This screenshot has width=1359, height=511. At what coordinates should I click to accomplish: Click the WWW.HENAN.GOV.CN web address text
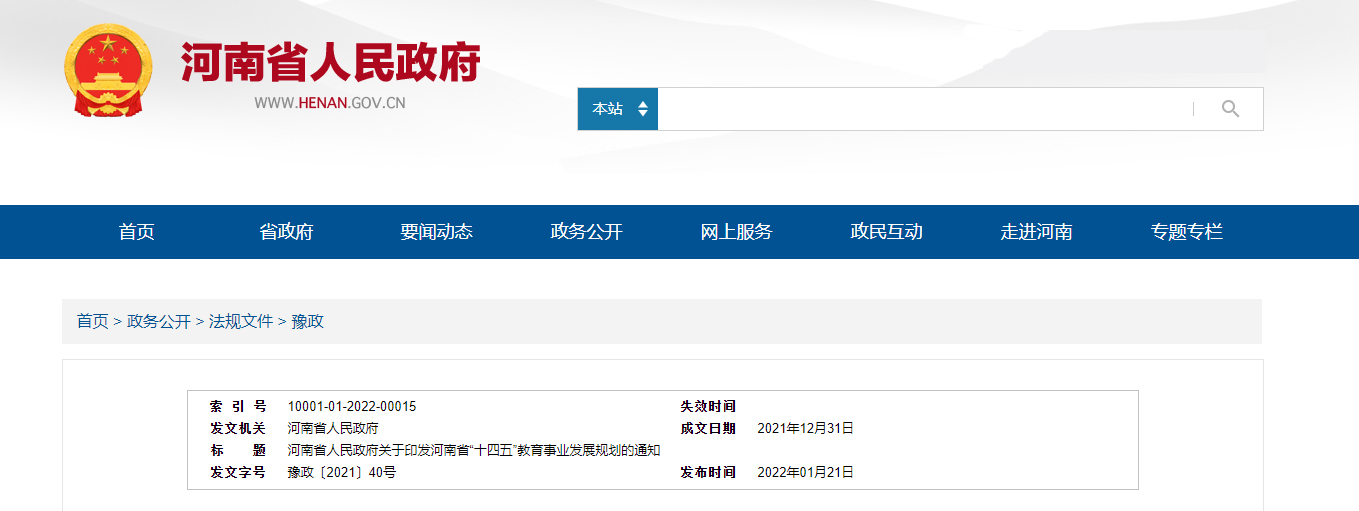click(329, 103)
